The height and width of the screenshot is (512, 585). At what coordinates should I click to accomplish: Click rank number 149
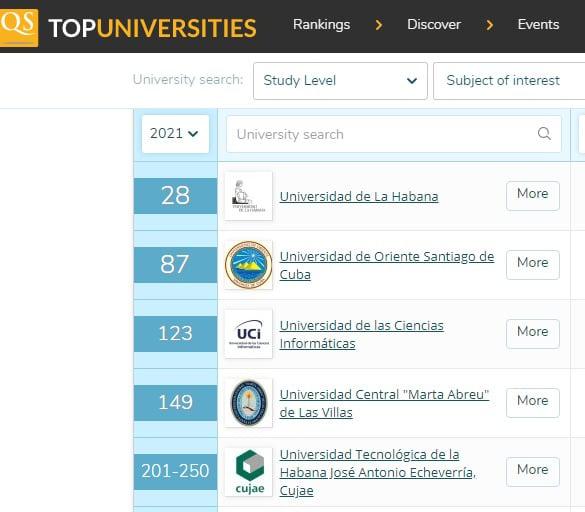[x=175, y=403]
